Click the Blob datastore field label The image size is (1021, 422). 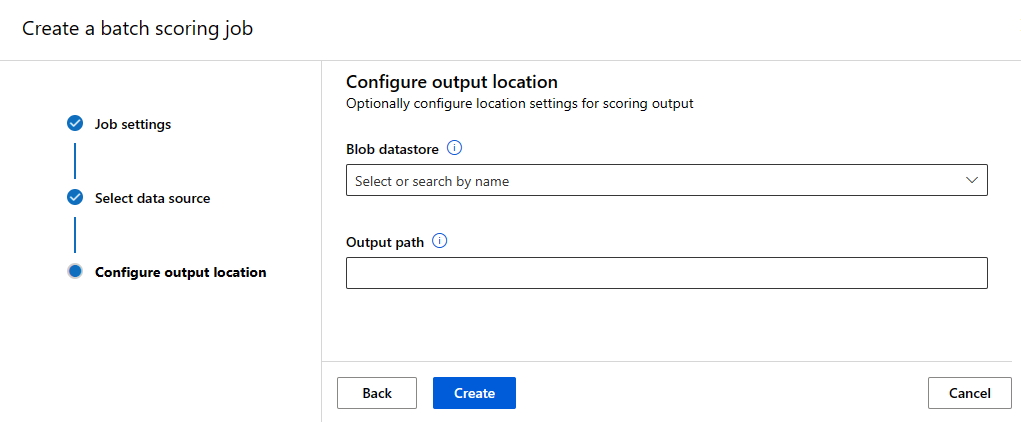394,149
